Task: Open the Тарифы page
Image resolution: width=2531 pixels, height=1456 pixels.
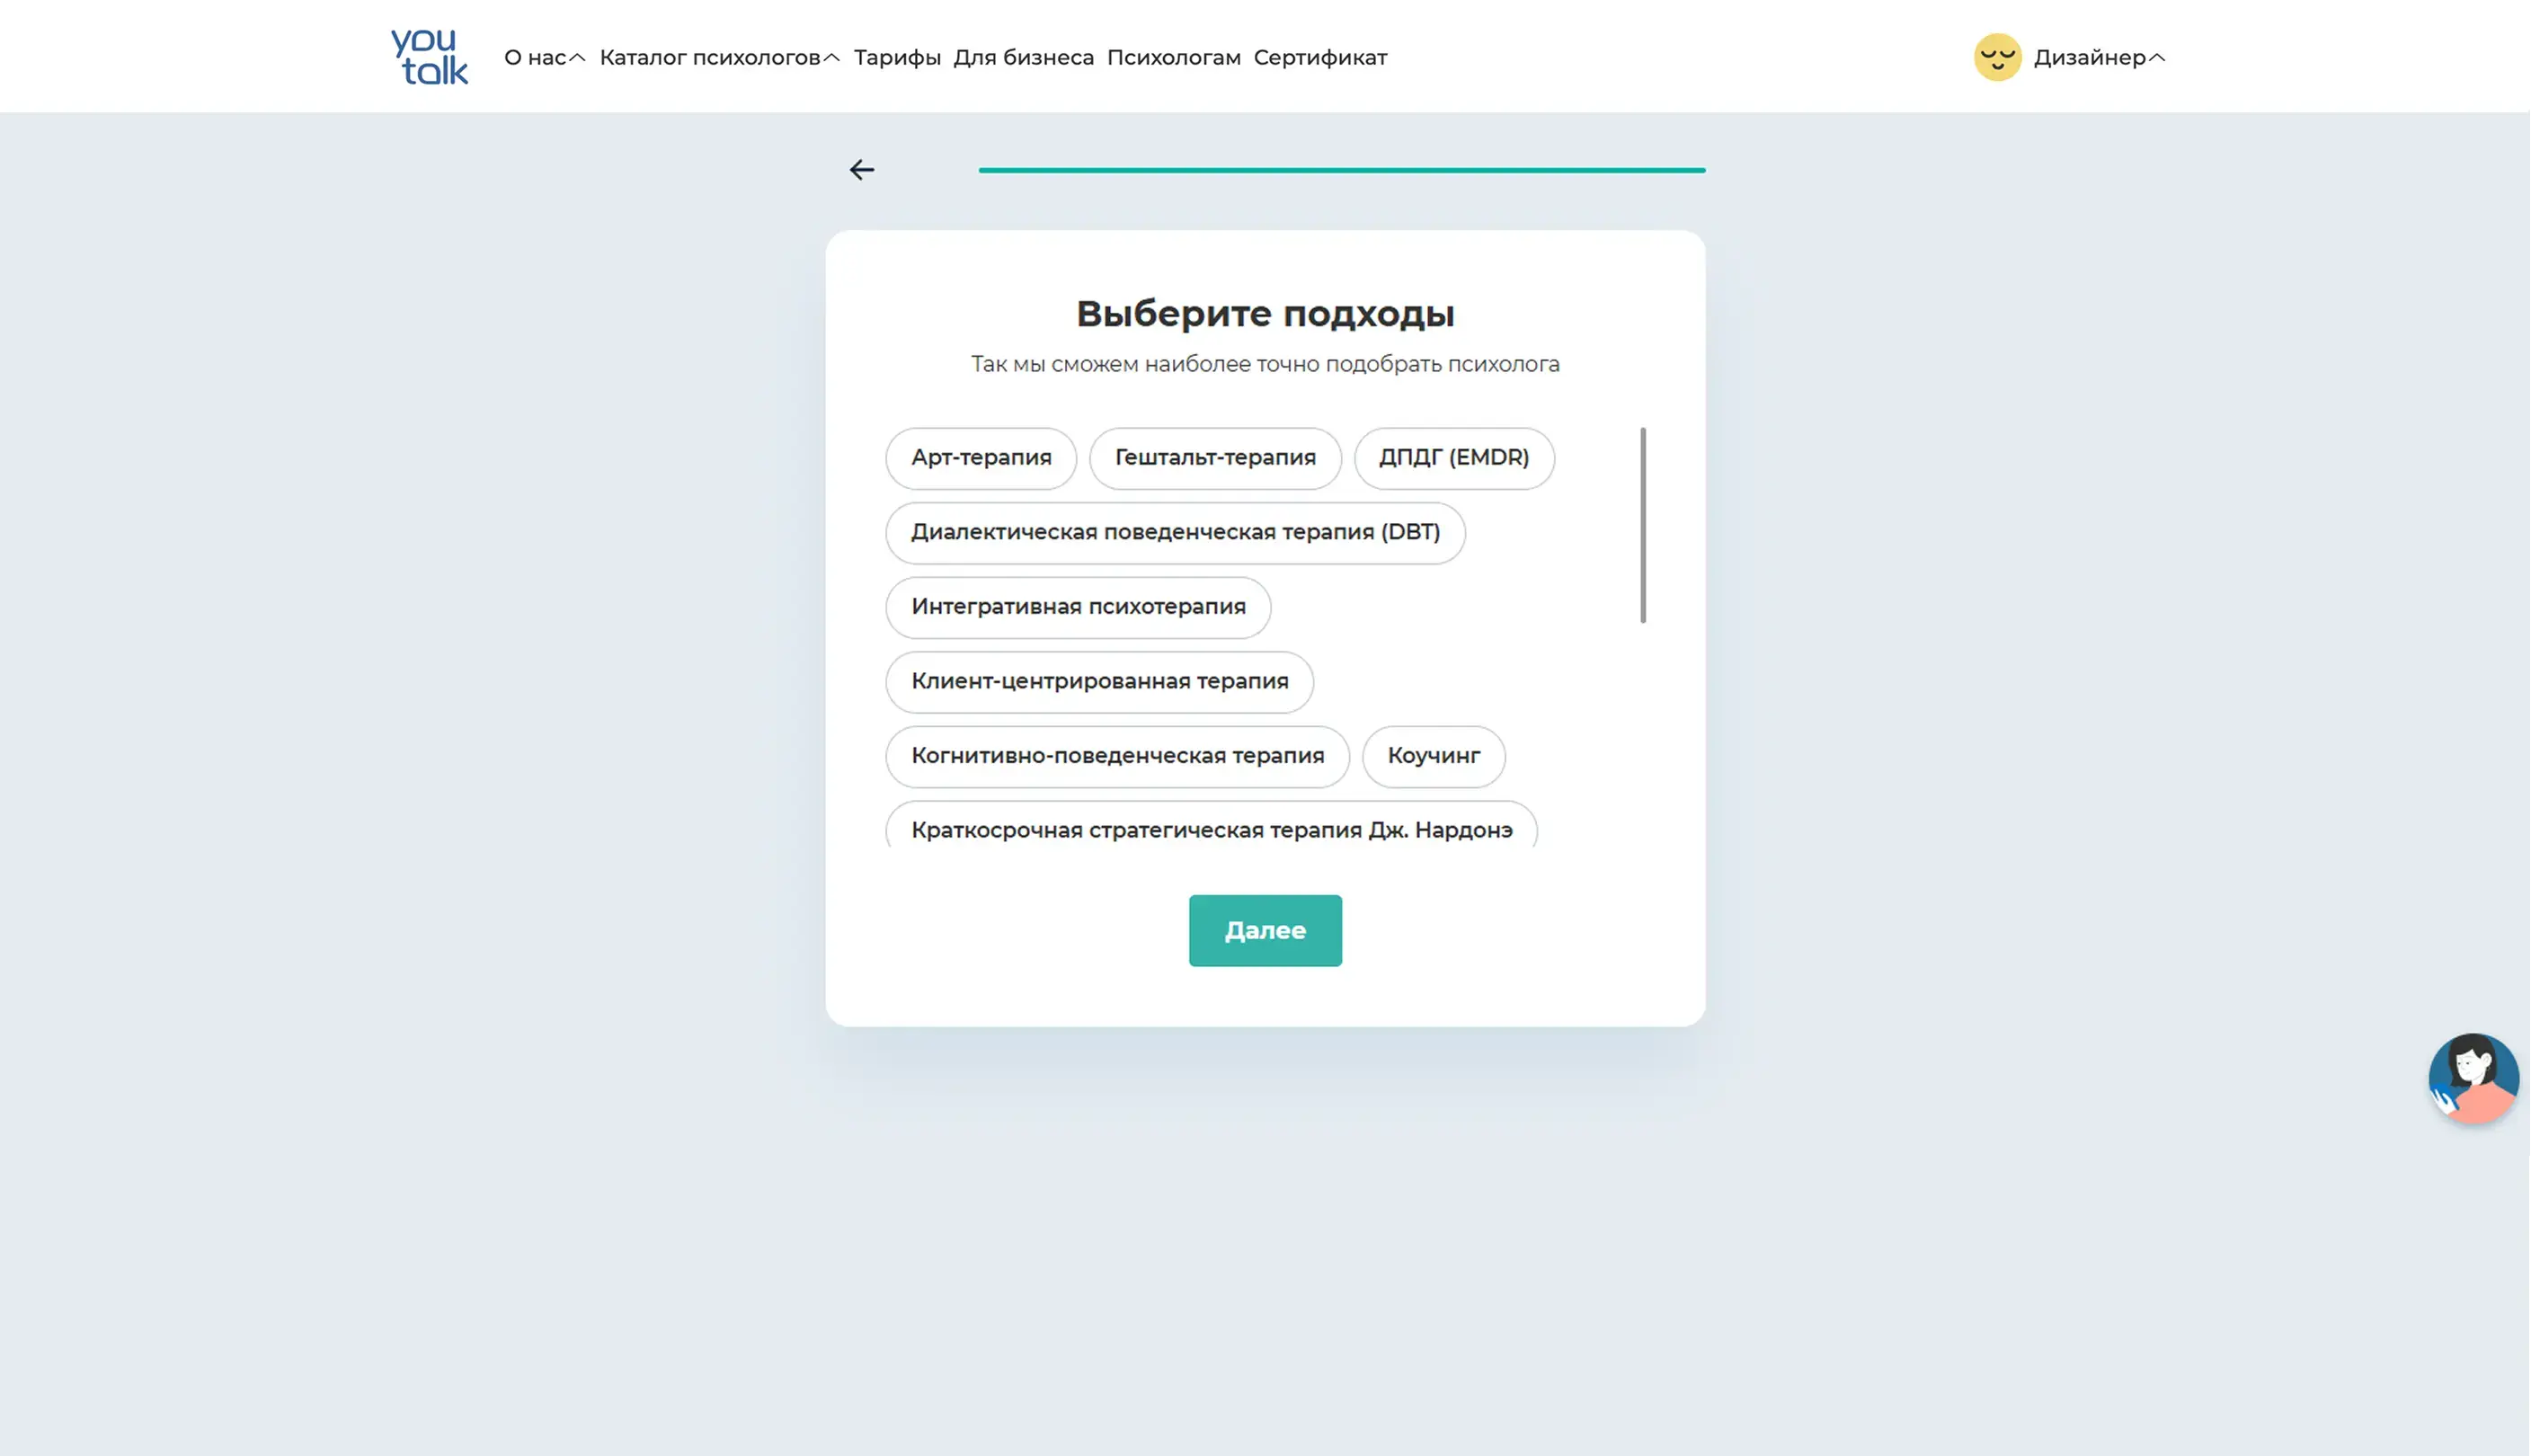Action: click(896, 58)
